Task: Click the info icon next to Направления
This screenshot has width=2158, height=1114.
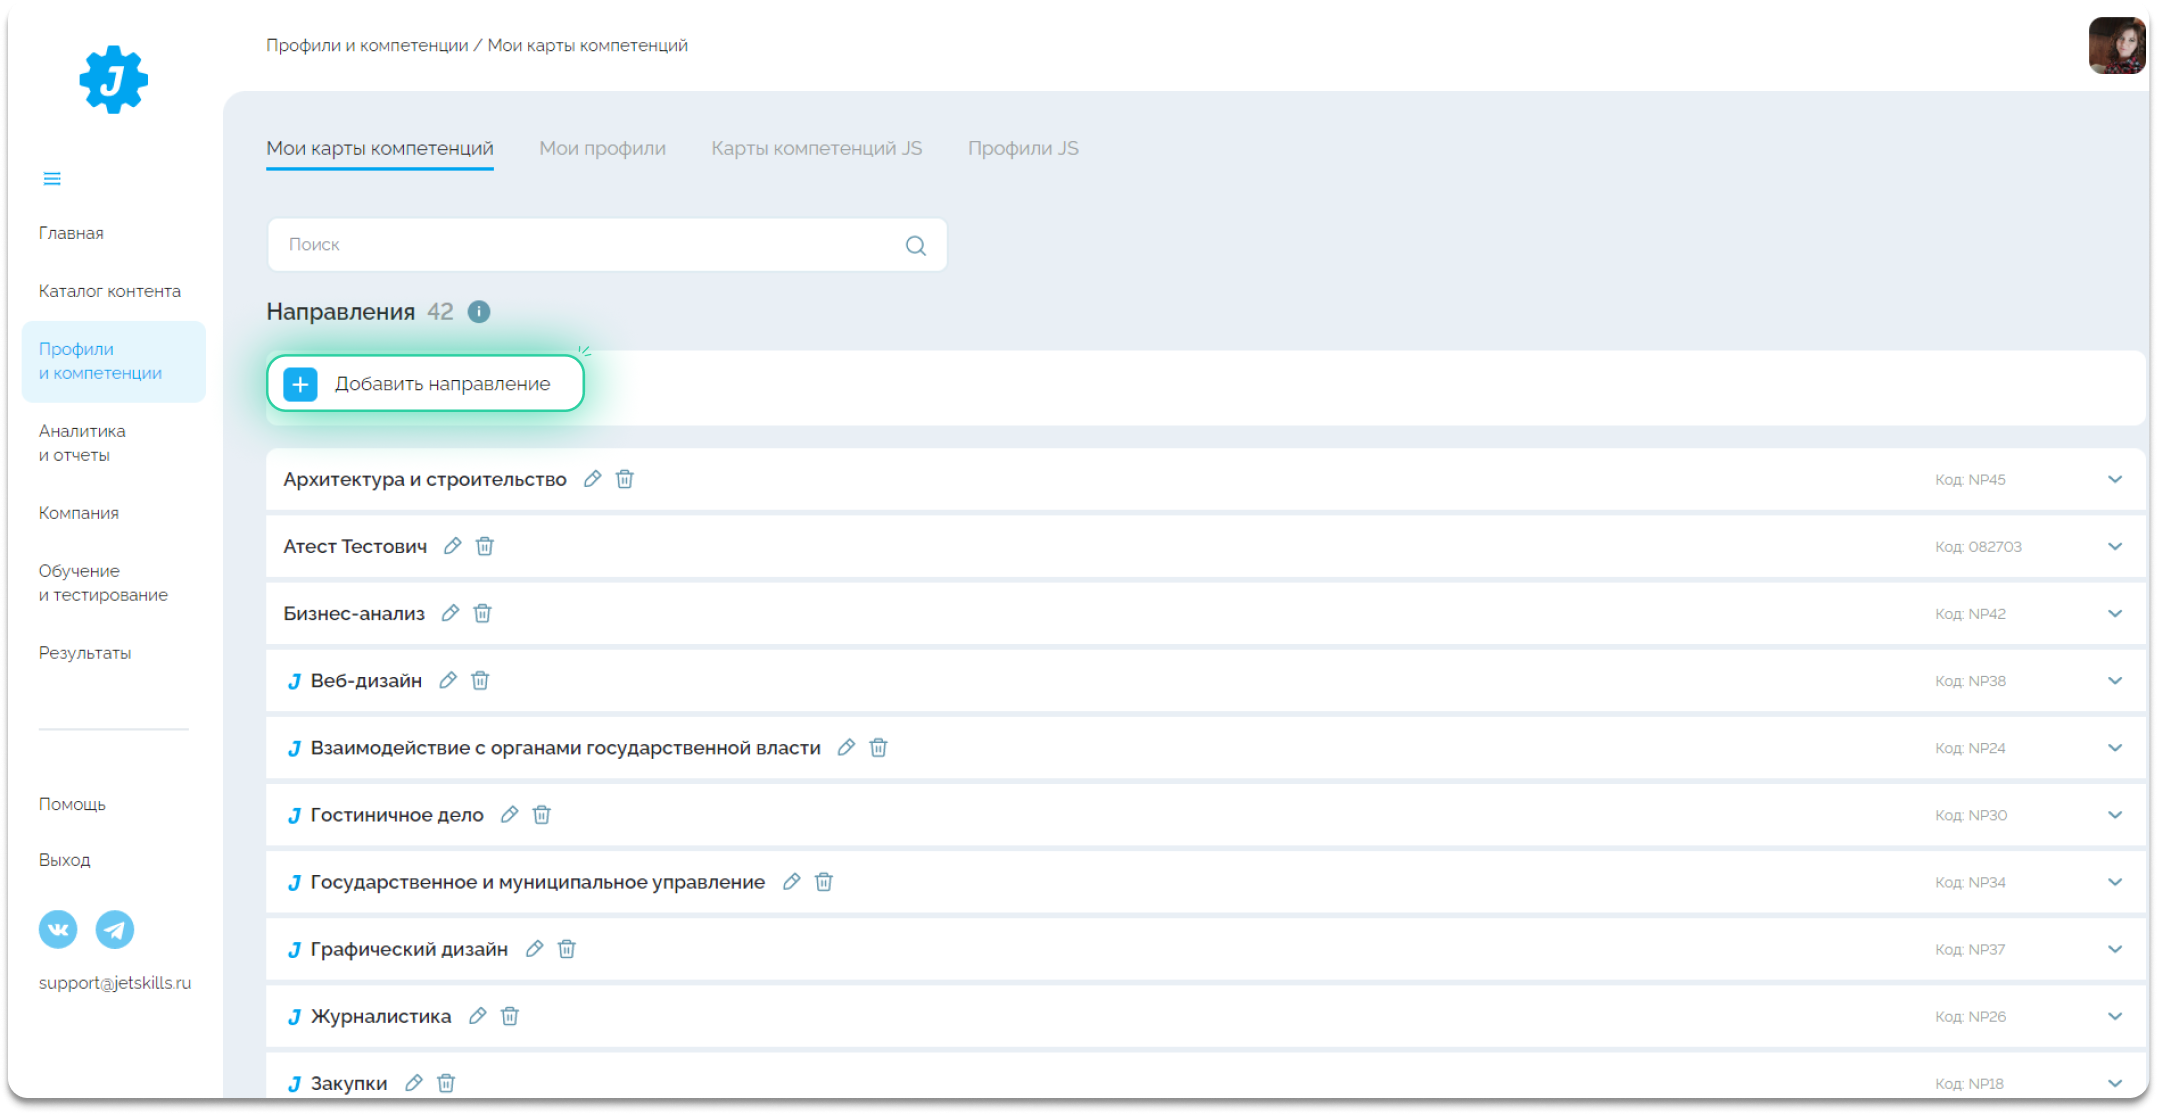Action: [x=479, y=312]
